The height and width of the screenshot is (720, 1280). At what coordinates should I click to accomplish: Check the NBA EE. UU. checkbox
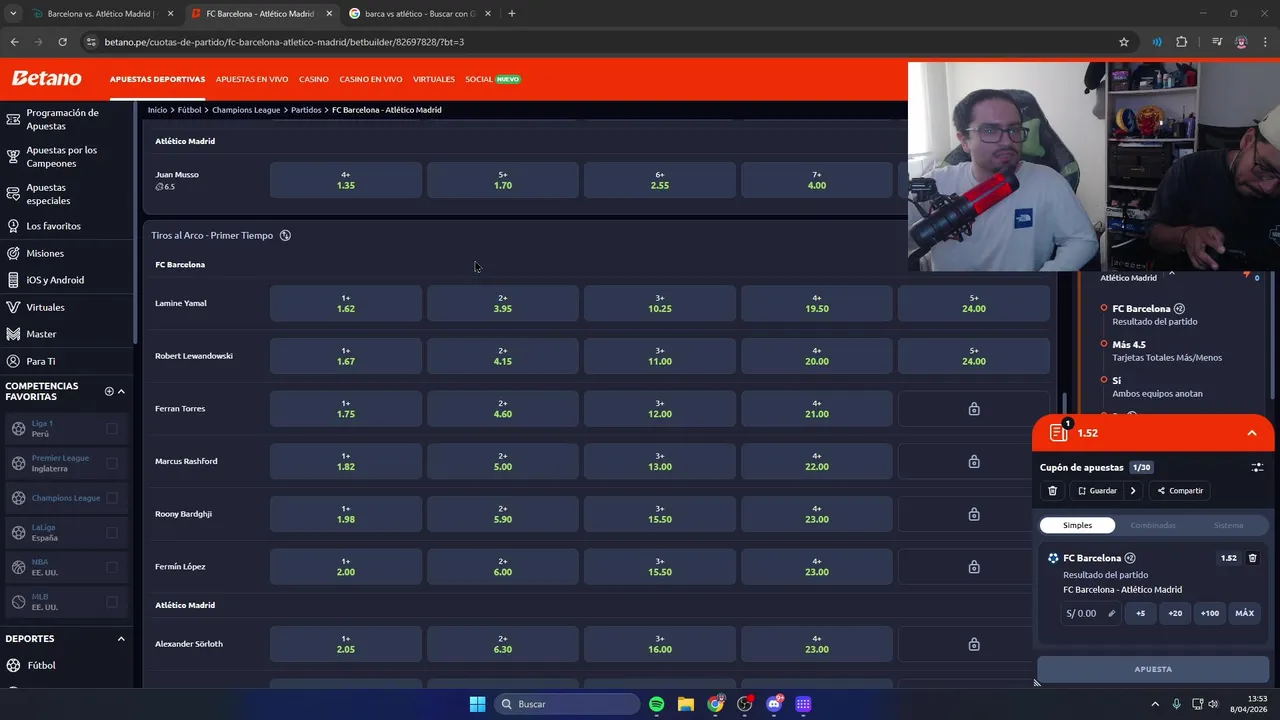tap(112, 567)
